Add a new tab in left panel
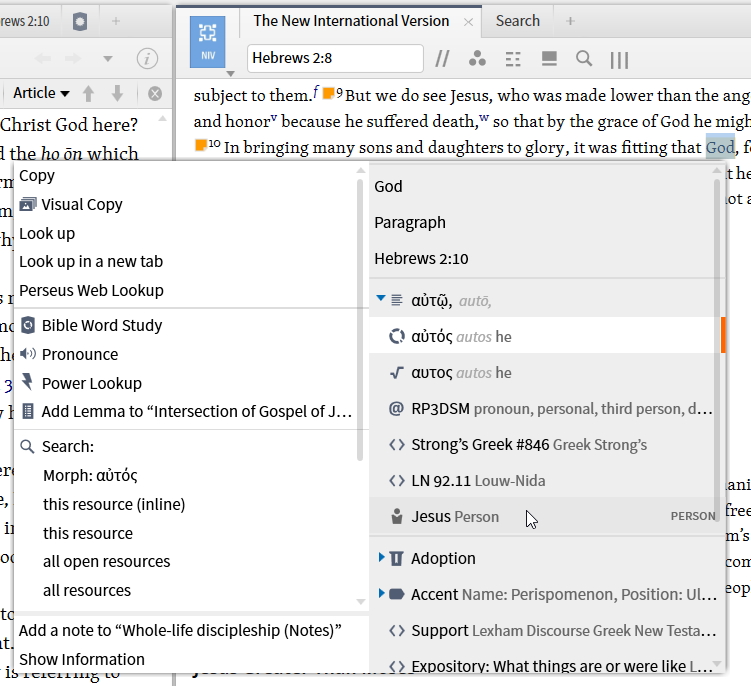The width and height of the screenshot is (751, 686). click(116, 21)
